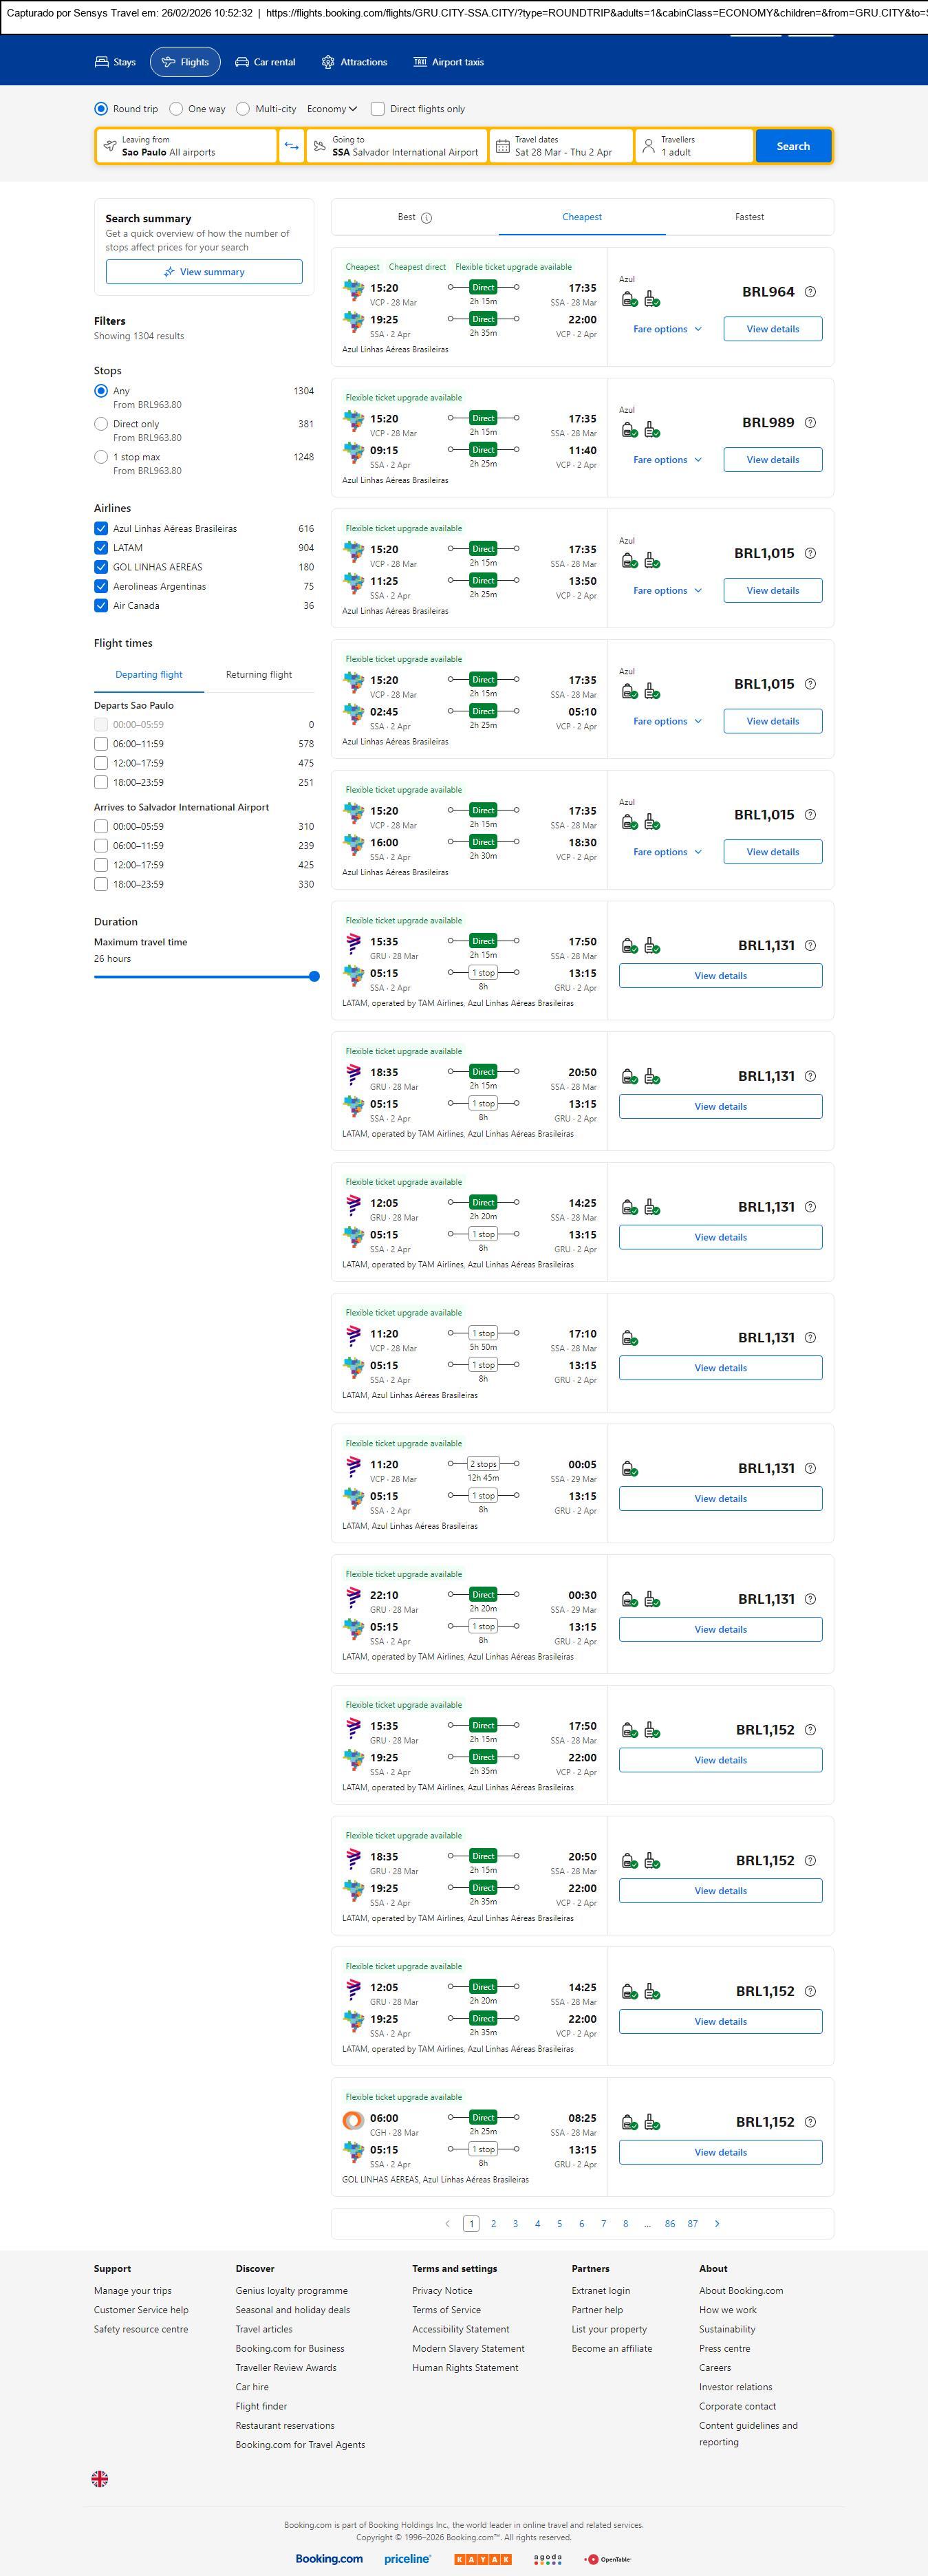Image resolution: width=928 pixels, height=2576 pixels.
Task: Click the help icon beside BRL964 price
Action: (x=810, y=292)
